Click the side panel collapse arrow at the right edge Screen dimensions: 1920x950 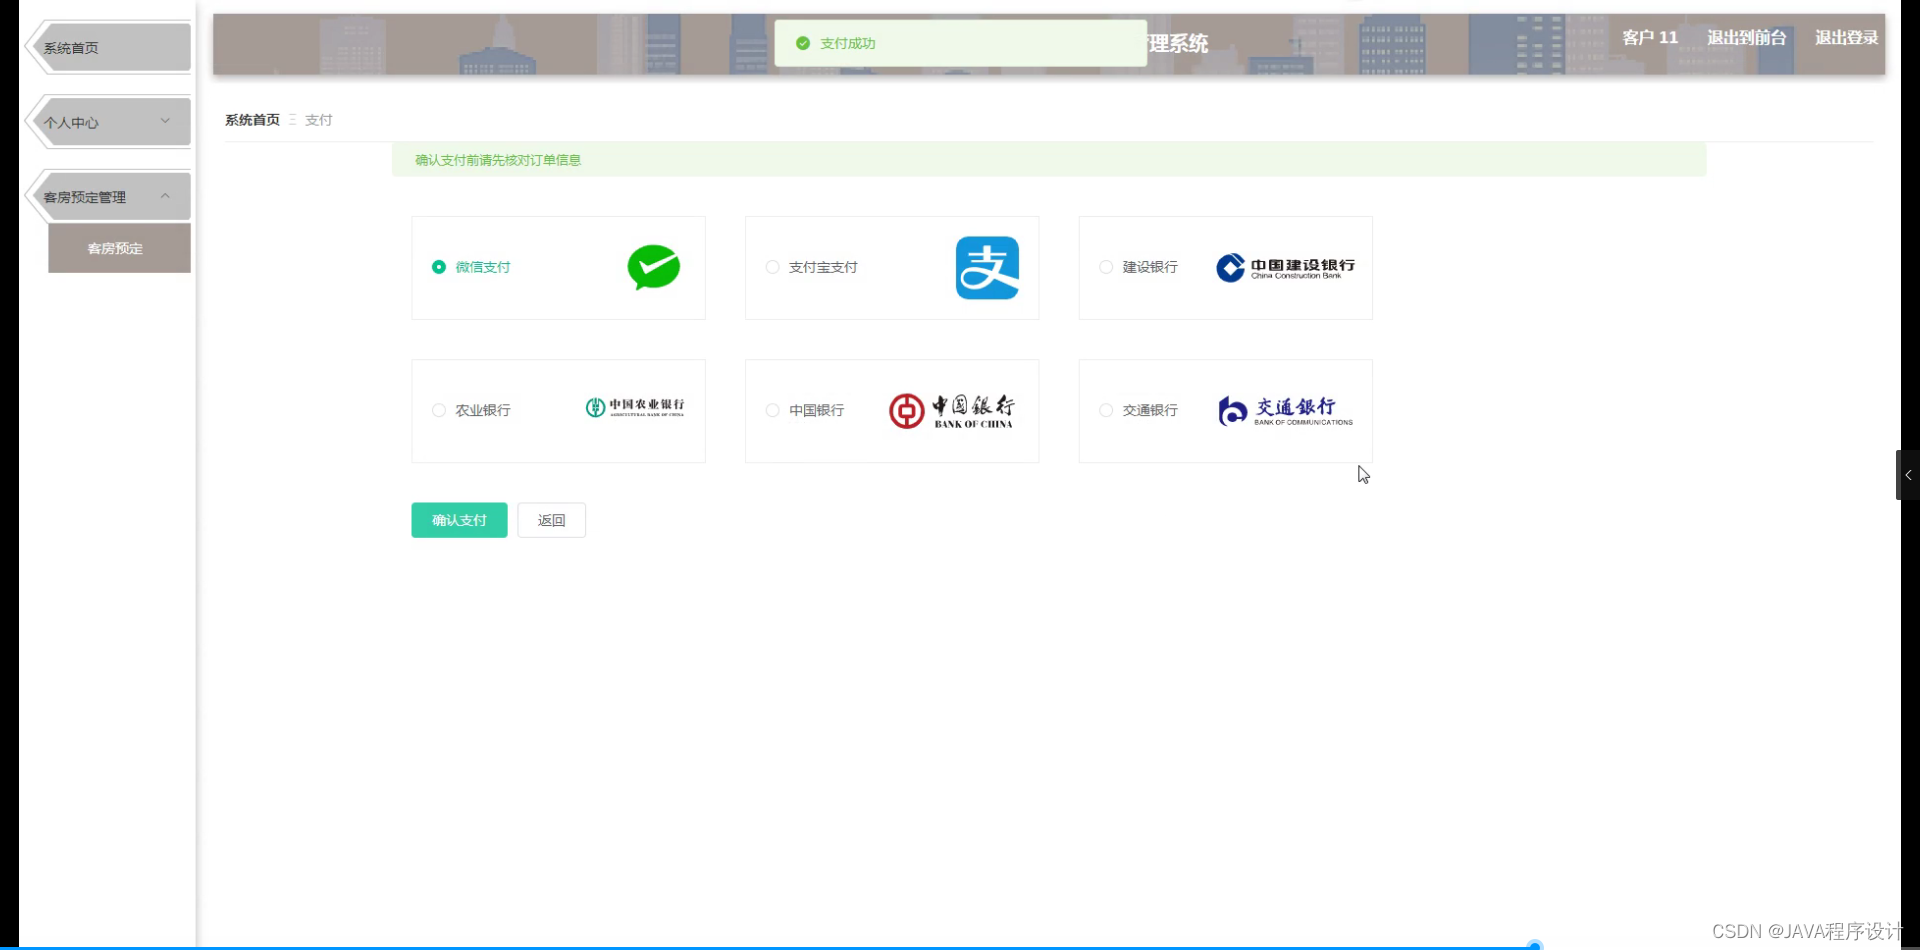tap(1908, 475)
